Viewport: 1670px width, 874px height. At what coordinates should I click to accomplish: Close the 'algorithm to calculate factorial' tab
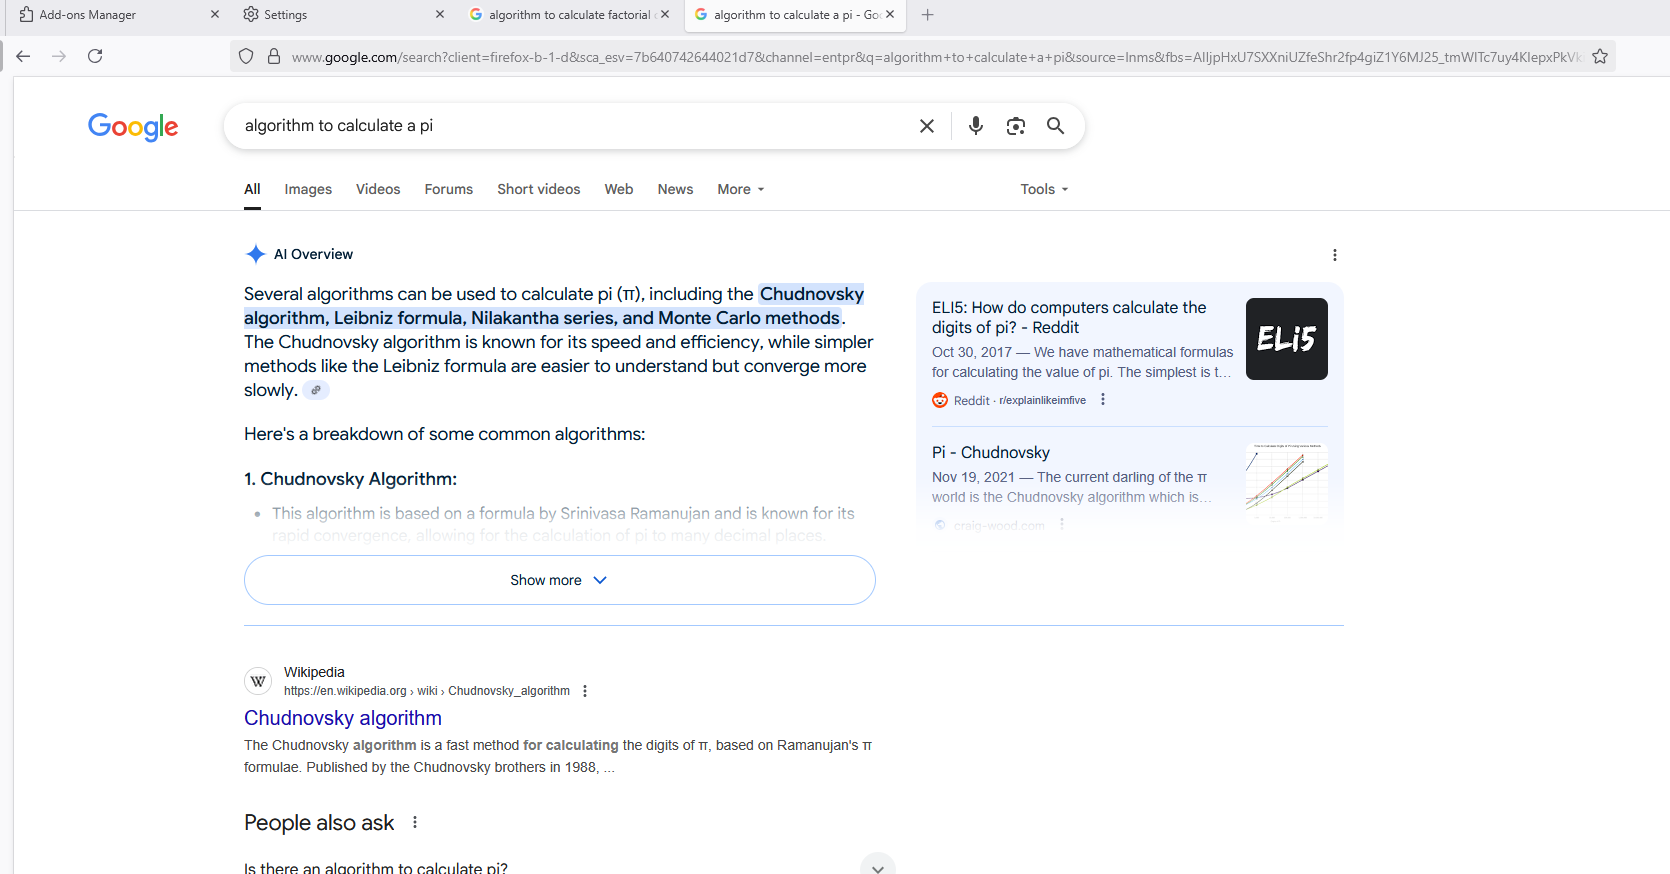[x=665, y=15]
